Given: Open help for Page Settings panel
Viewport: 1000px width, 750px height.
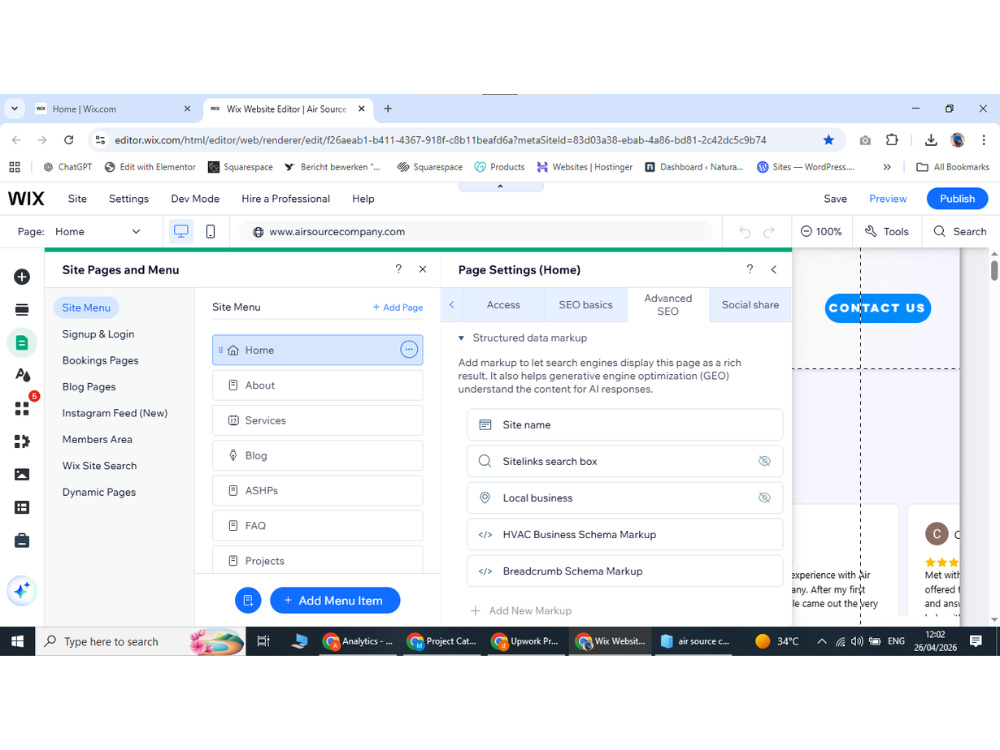Looking at the screenshot, I should pos(750,269).
